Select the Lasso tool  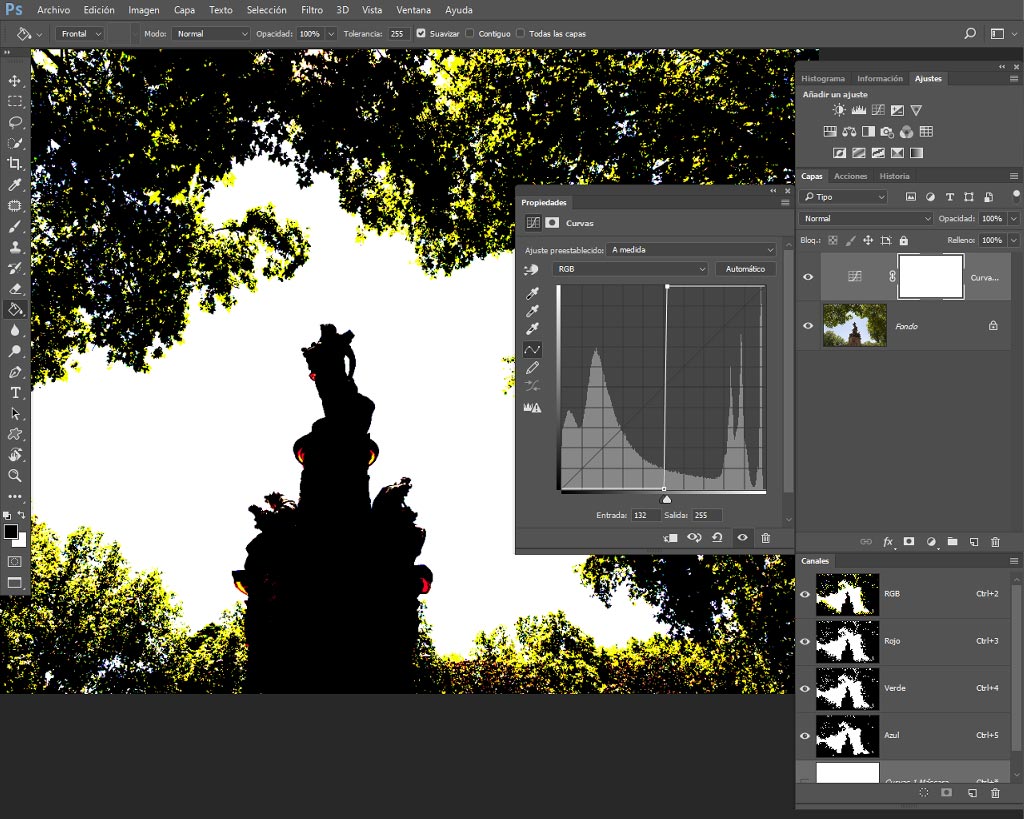[14, 122]
